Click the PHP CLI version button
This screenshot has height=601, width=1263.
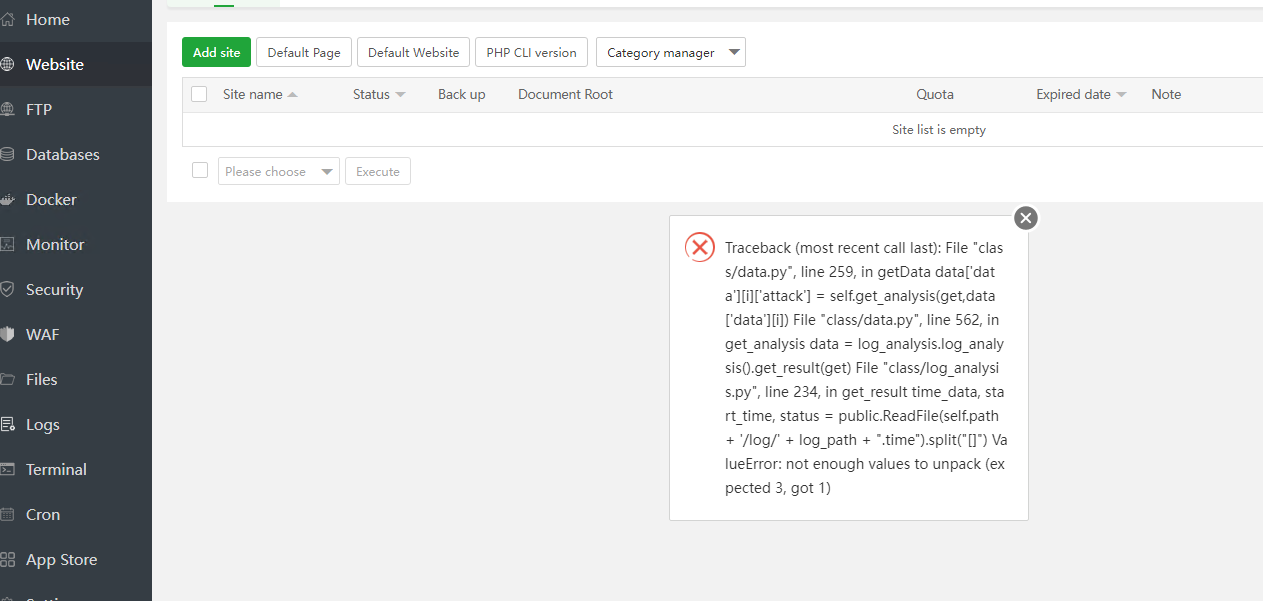click(531, 53)
